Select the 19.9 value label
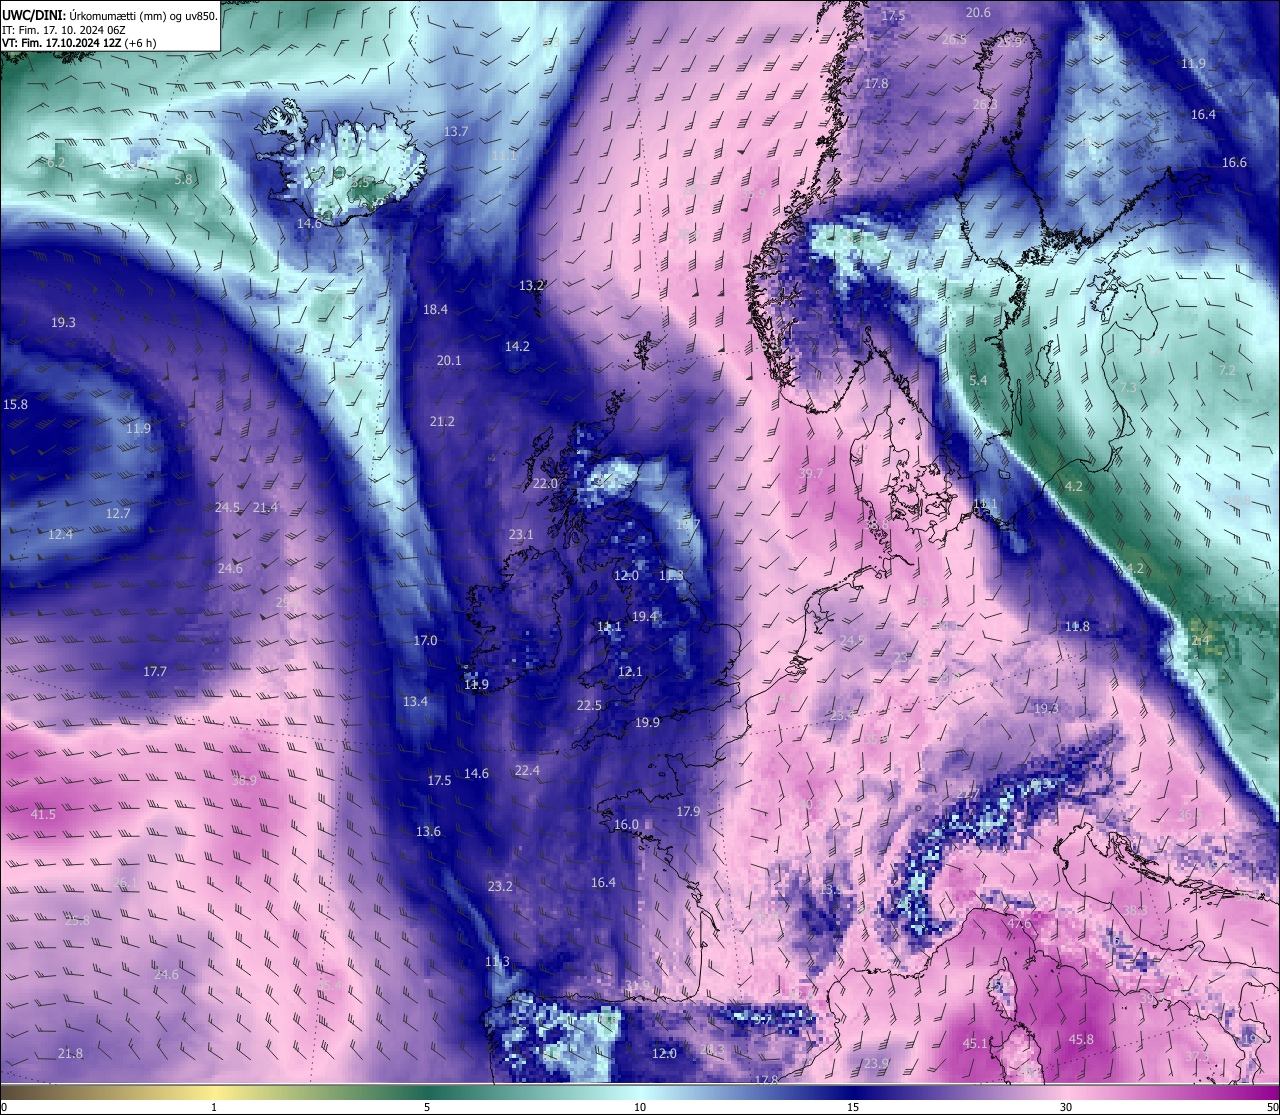This screenshot has width=1280, height=1115. point(647,723)
